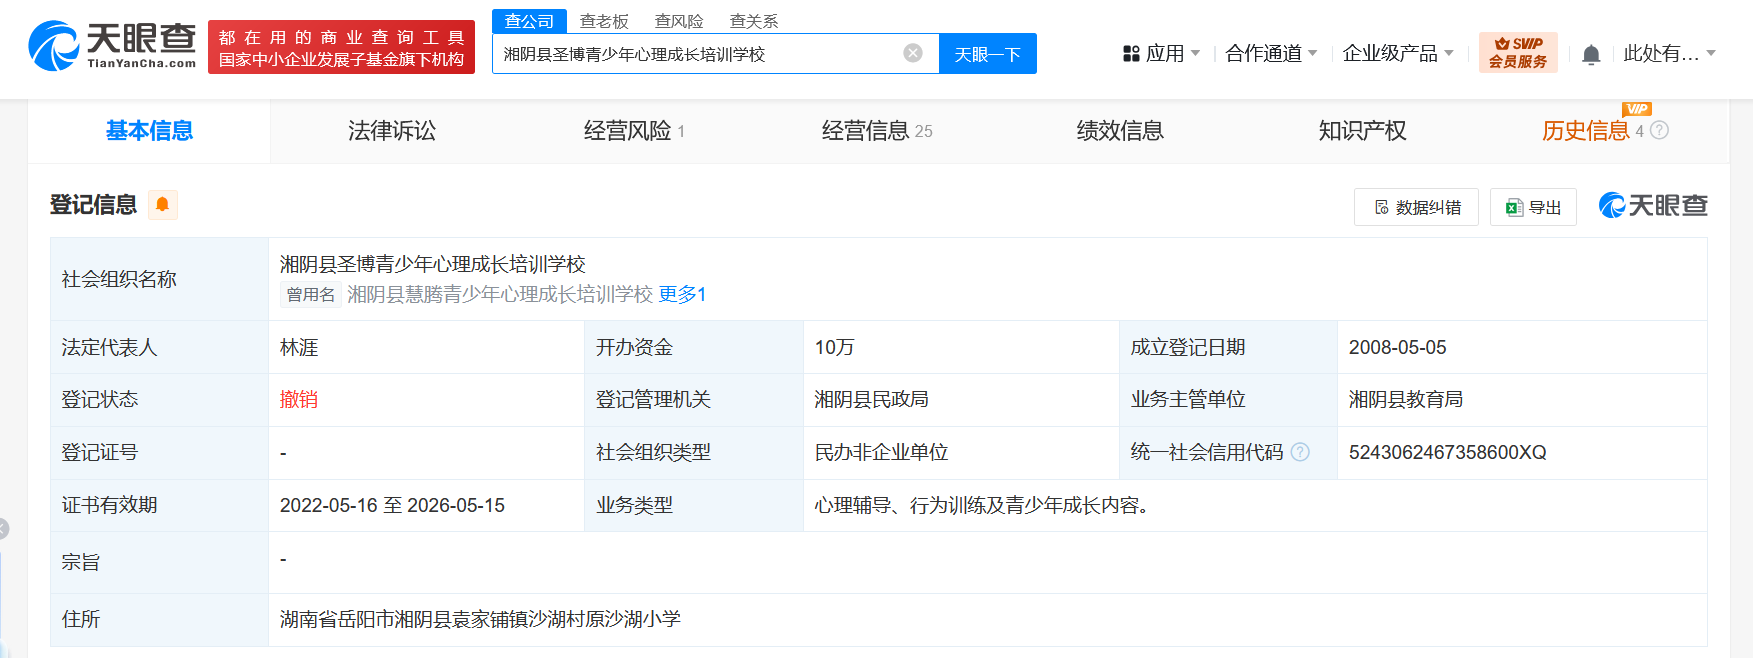Click 湘阴县教育局 cell
This screenshot has height=658, width=1753.
(1405, 400)
